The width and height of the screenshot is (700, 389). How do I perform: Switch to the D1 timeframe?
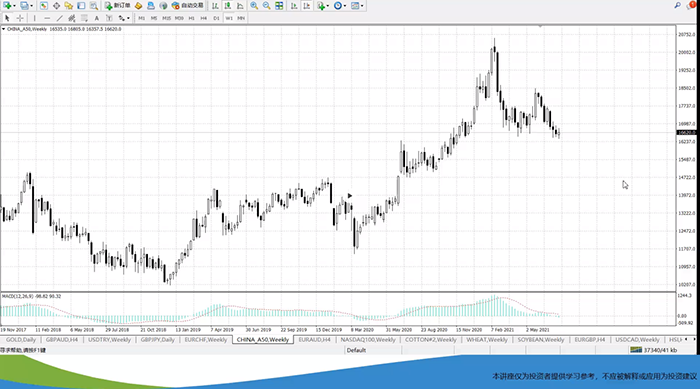216,18
